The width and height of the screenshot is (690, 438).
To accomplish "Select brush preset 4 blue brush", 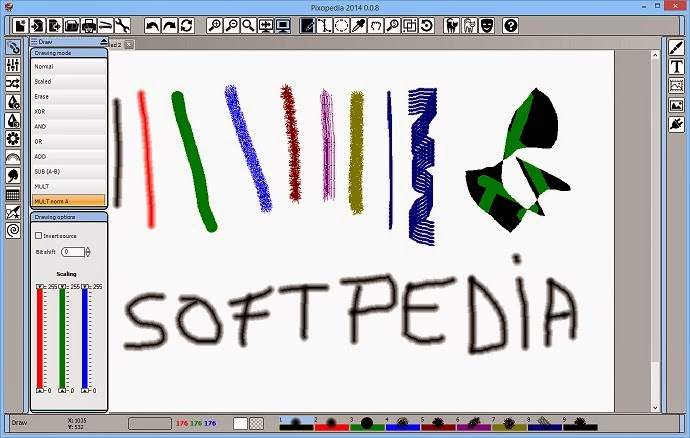I will tap(403, 423).
